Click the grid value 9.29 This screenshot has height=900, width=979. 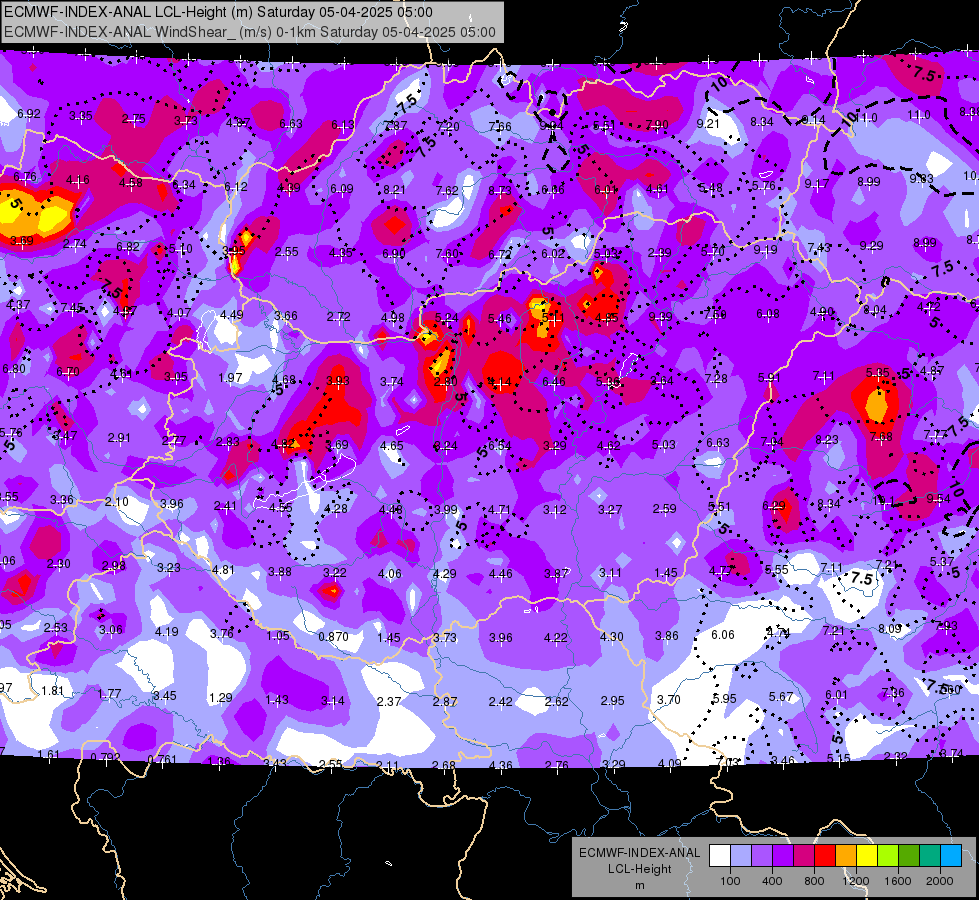[871, 245]
